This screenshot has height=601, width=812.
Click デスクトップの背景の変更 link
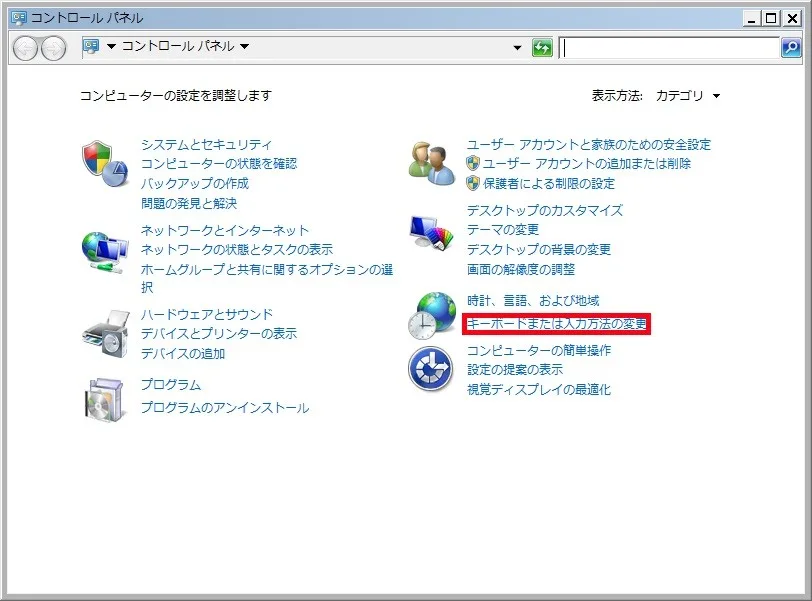click(x=539, y=250)
